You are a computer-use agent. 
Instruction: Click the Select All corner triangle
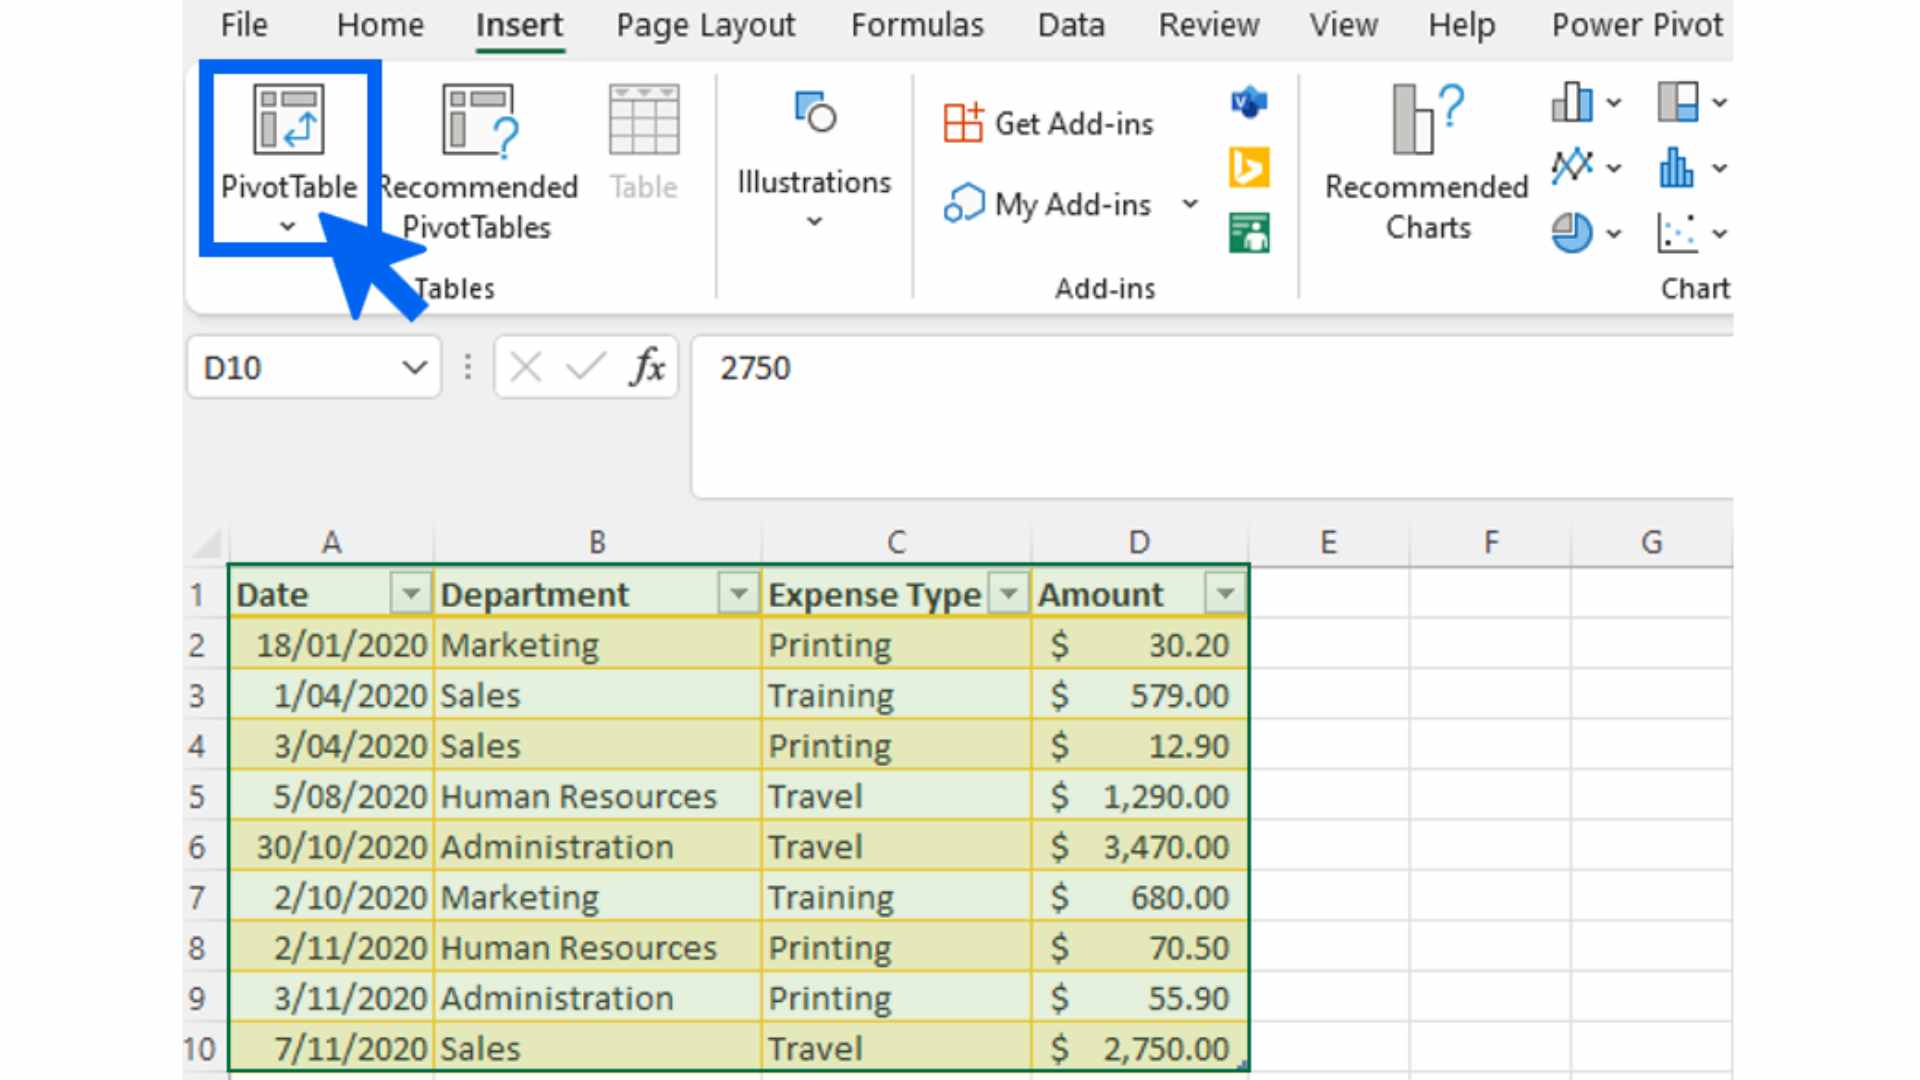click(207, 544)
